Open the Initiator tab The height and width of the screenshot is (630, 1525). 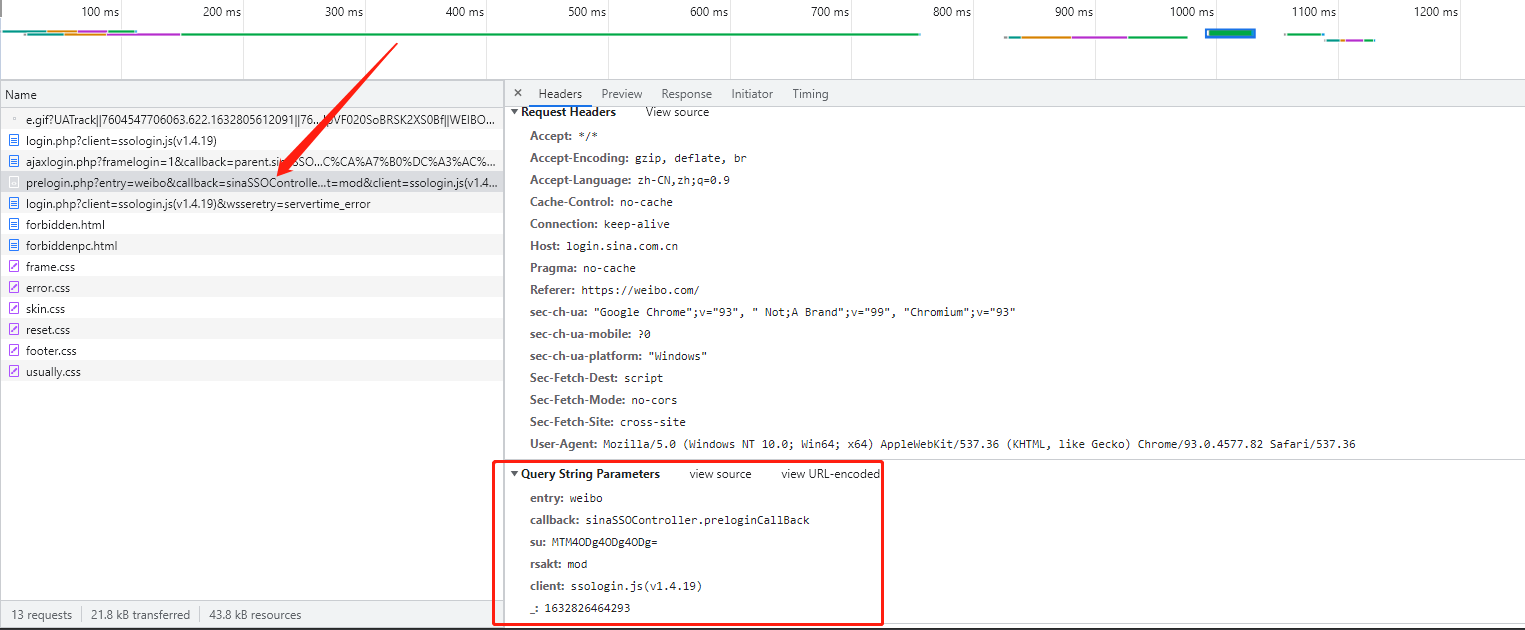point(752,93)
